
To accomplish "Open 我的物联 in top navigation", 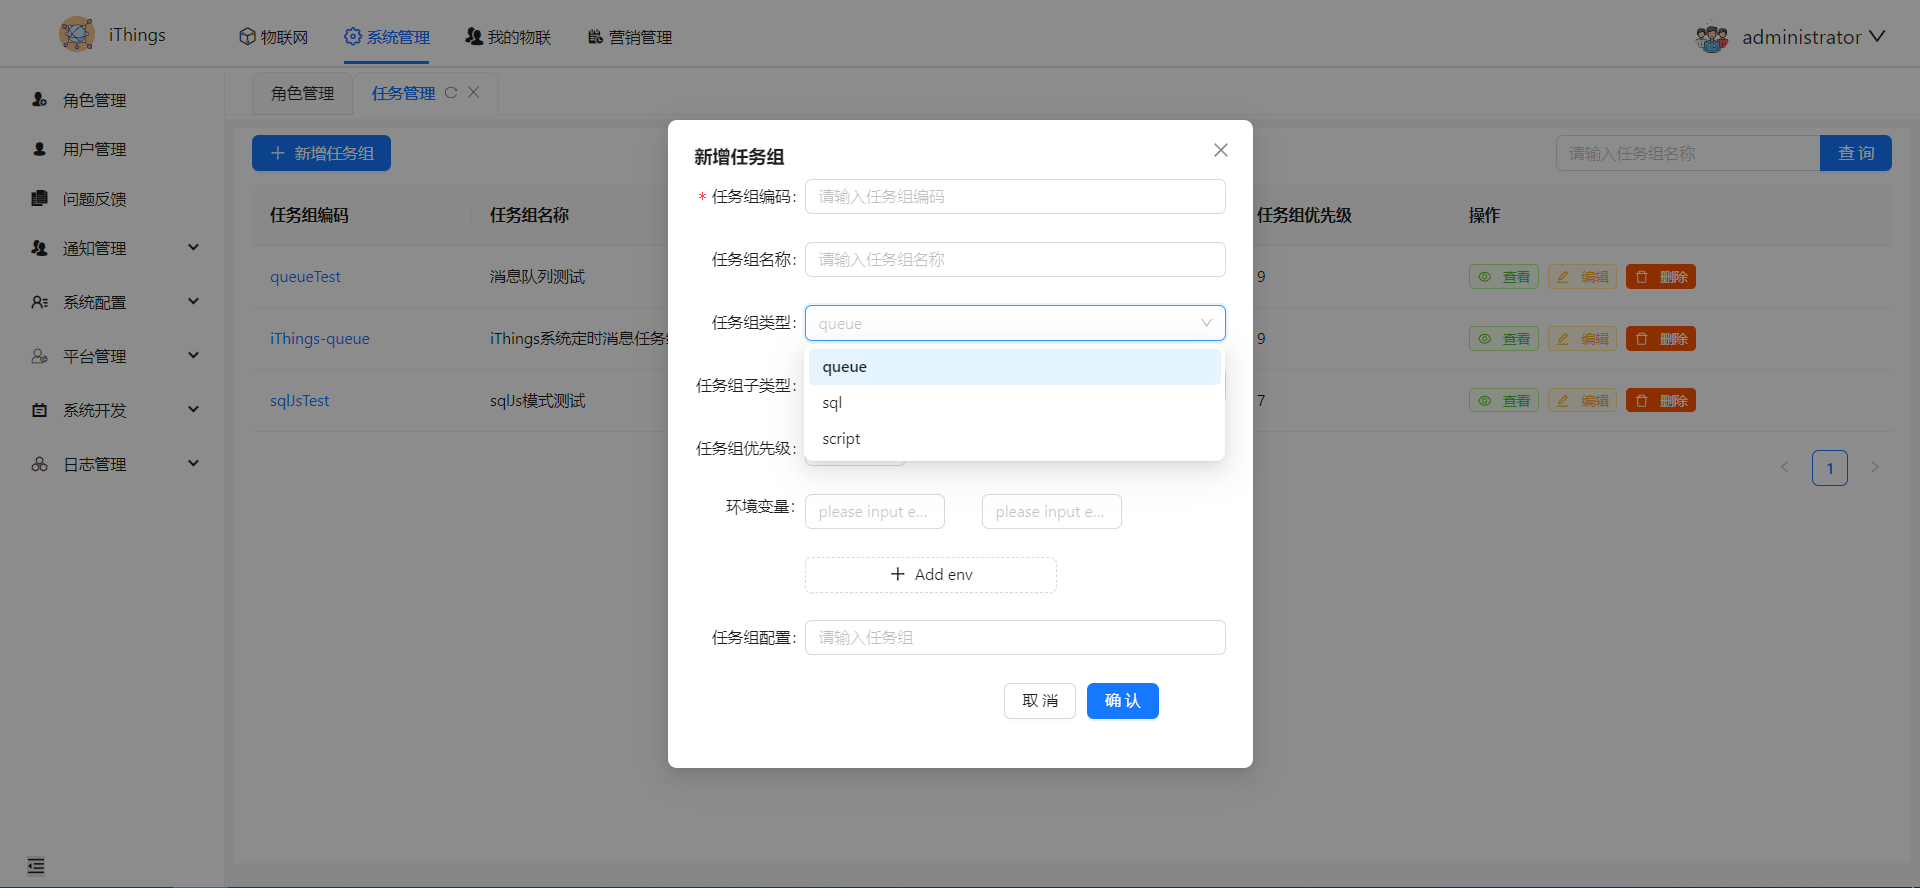I will point(508,37).
